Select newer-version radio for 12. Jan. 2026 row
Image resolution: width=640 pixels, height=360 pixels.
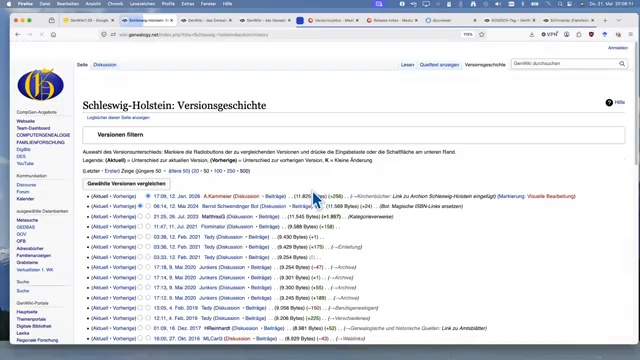click(148, 196)
